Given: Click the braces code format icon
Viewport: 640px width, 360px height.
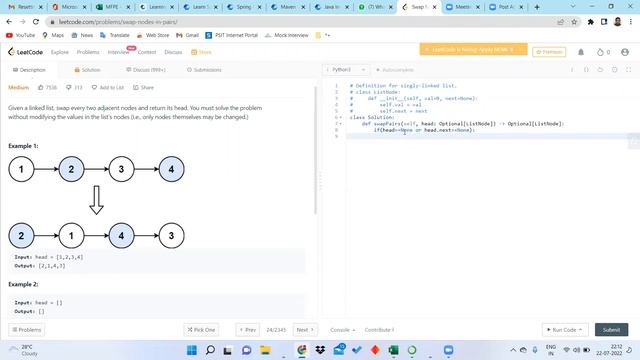Looking at the screenshot, I should coord(586,70).
